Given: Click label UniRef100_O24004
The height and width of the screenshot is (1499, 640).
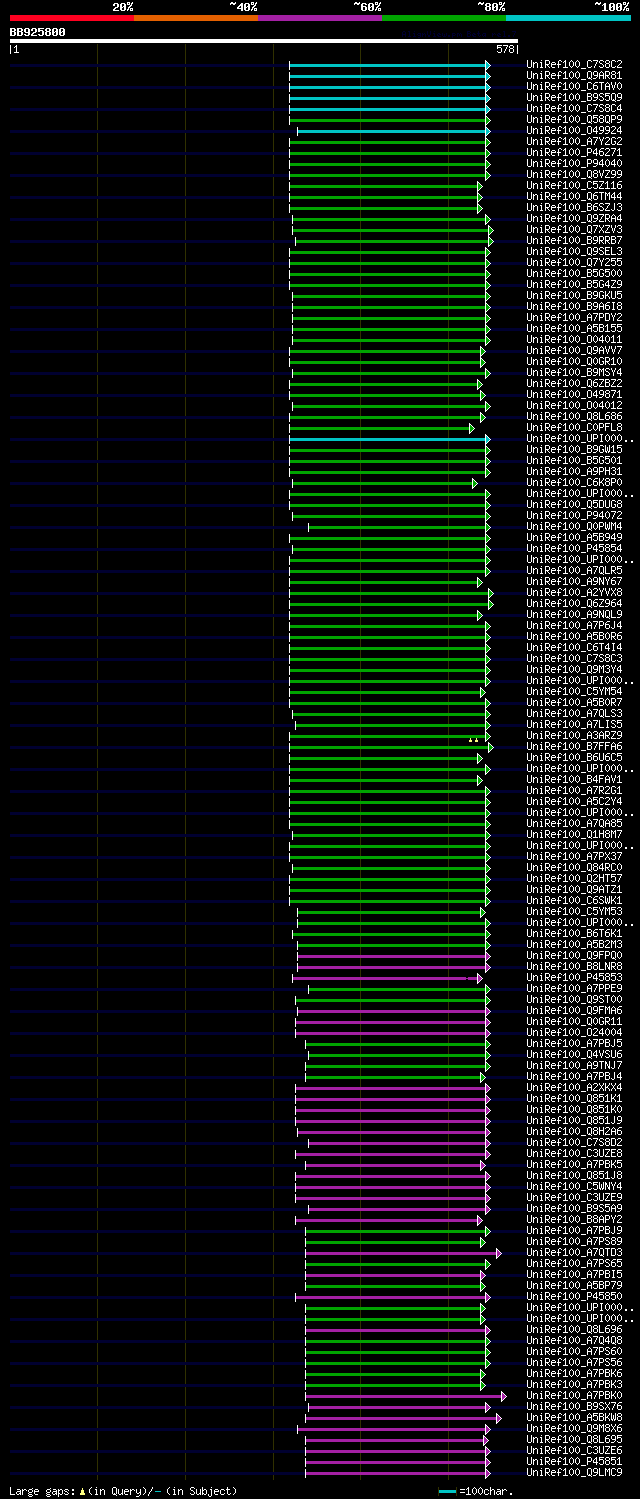Looking at the screenshot, I should click(574, 1033).
